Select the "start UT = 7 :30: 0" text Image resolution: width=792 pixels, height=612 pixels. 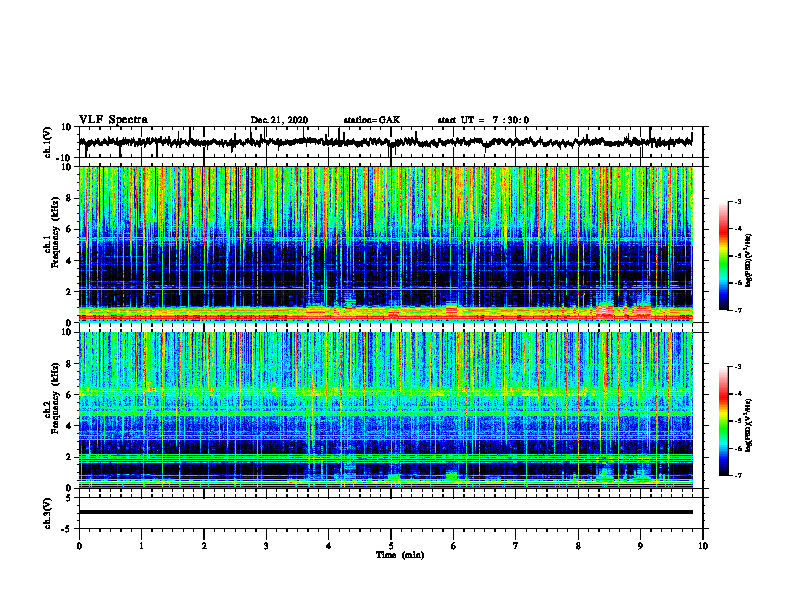coord(483,120)
